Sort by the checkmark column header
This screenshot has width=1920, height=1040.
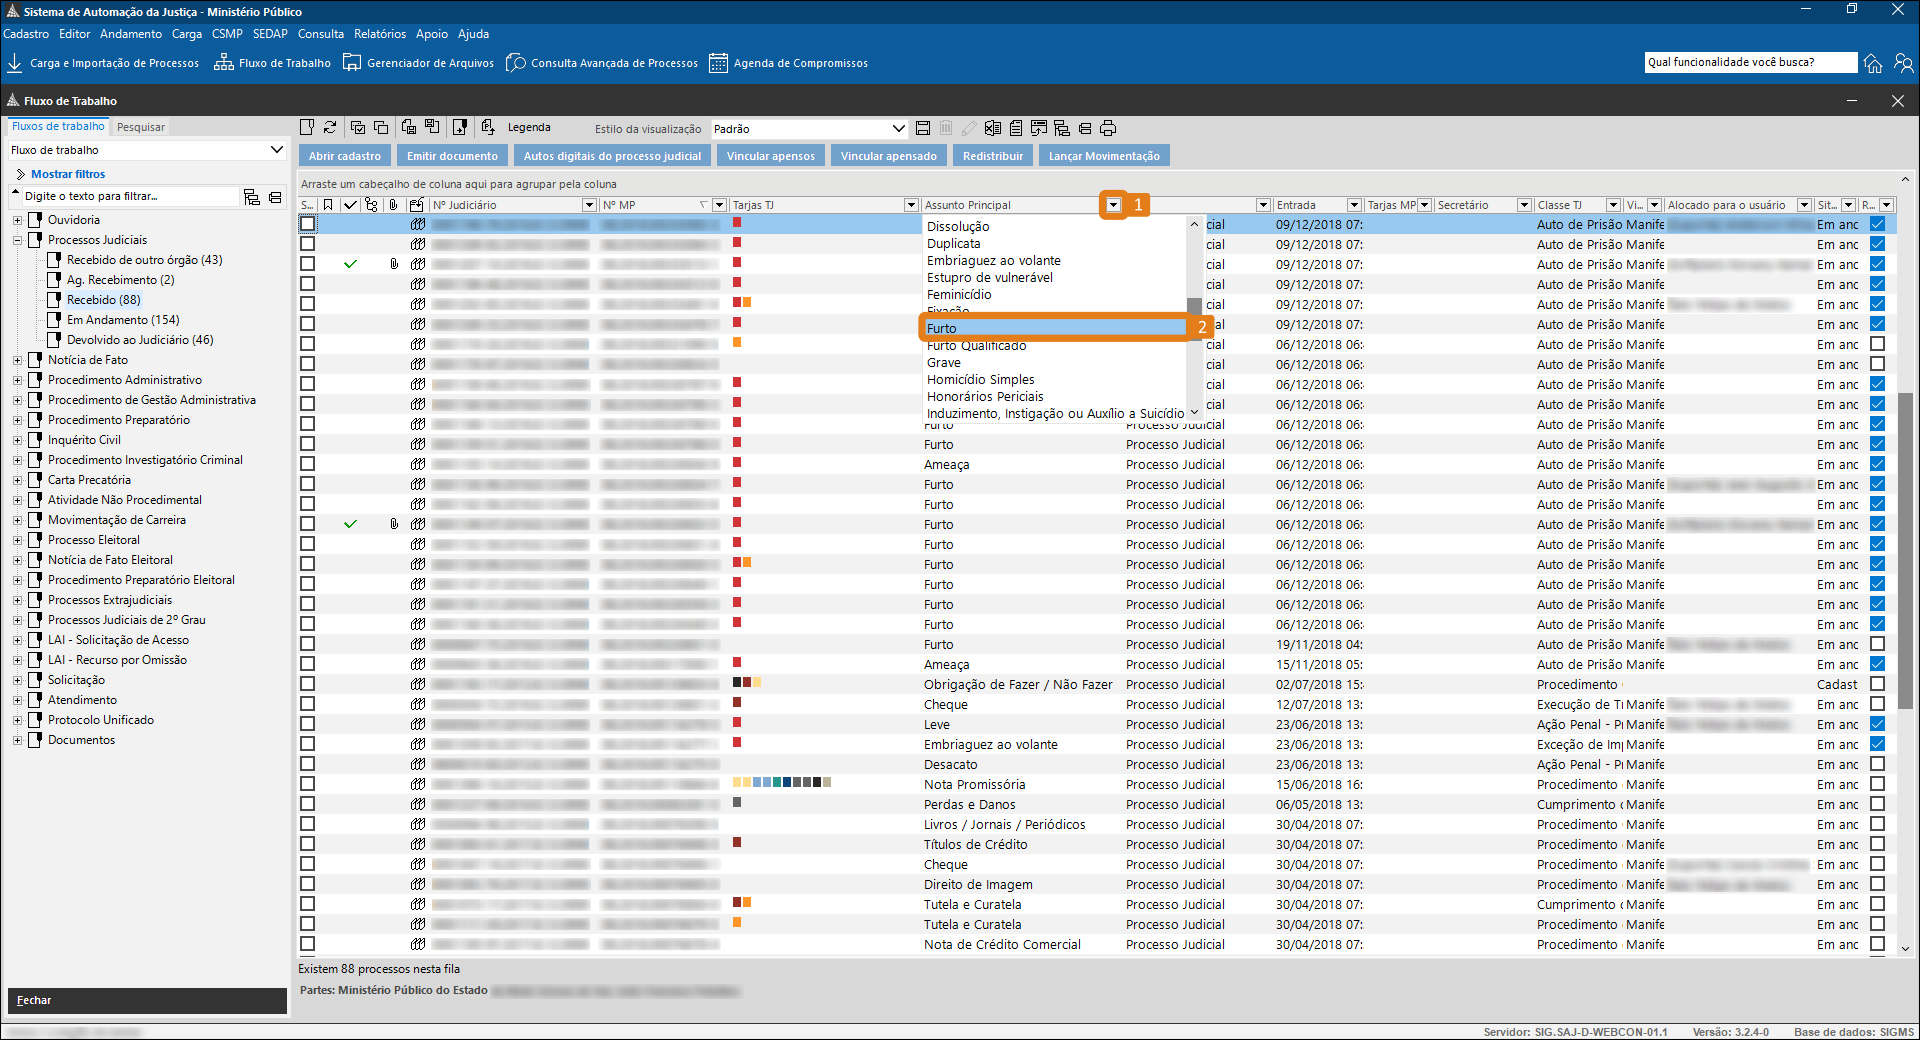(350, 205)
